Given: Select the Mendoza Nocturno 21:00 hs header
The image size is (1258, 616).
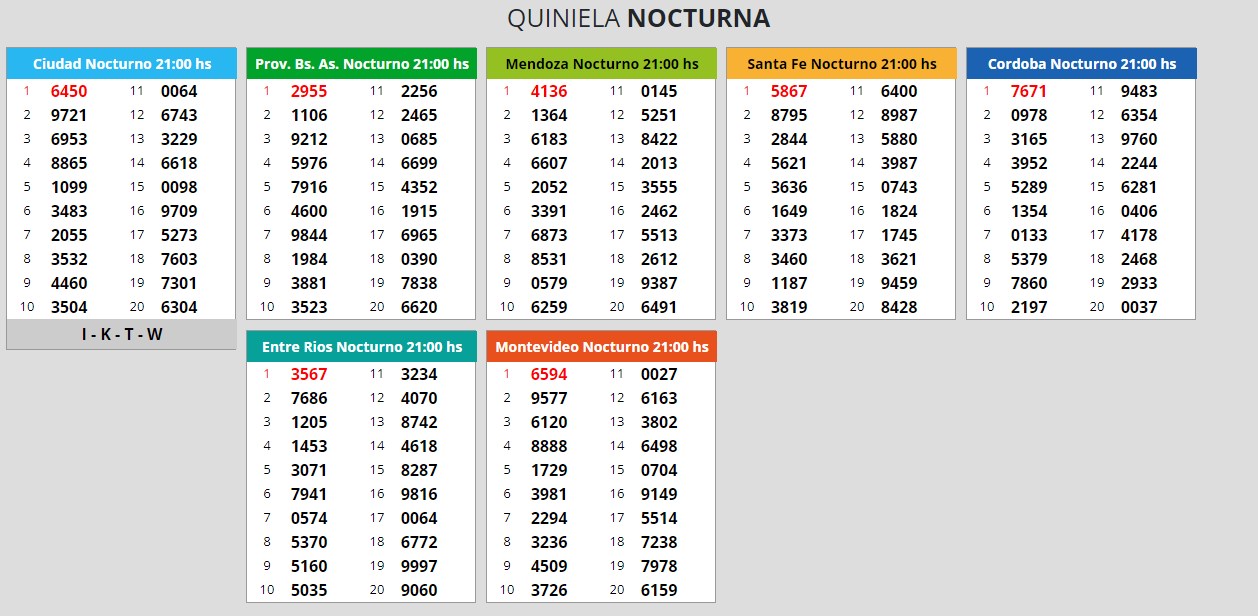Looking at the screenshot, I should (602, 63).
